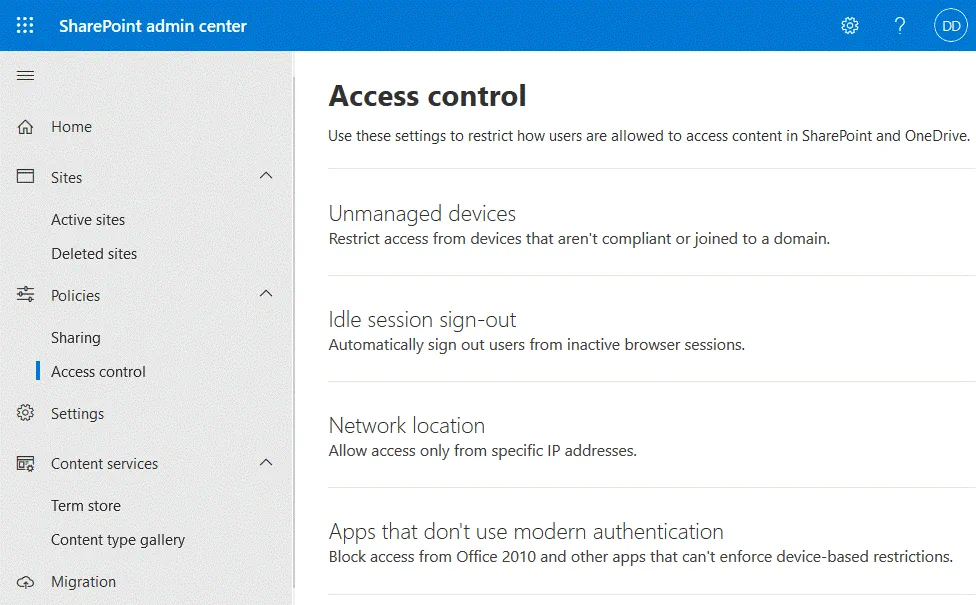Collapse the navigation with the hamburger icon
Image resolution: width=976 pixels, height=605 pixels.
coord(25,75)
